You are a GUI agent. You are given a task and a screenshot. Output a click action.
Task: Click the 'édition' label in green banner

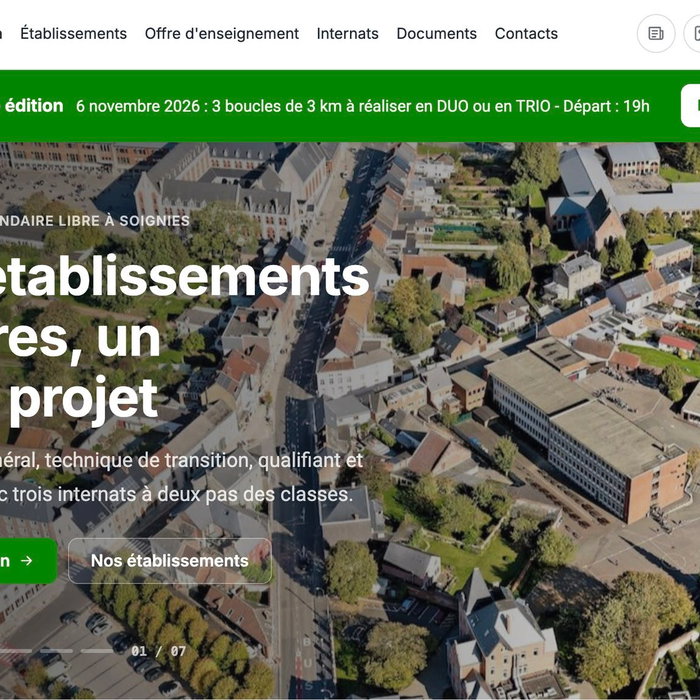34,106
